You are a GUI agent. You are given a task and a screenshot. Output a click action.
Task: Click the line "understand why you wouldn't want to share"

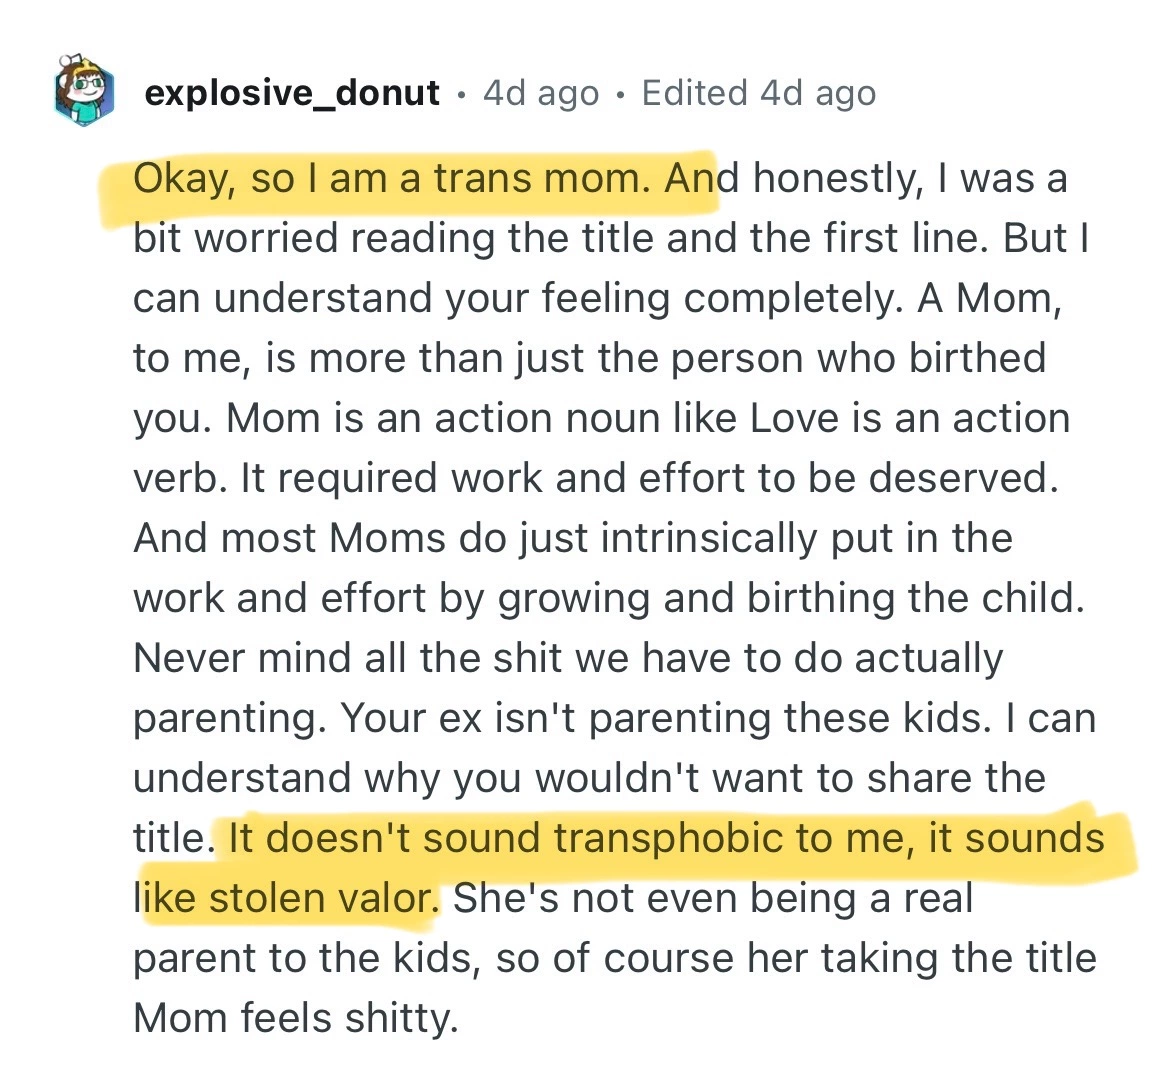(x=589, y=778)
